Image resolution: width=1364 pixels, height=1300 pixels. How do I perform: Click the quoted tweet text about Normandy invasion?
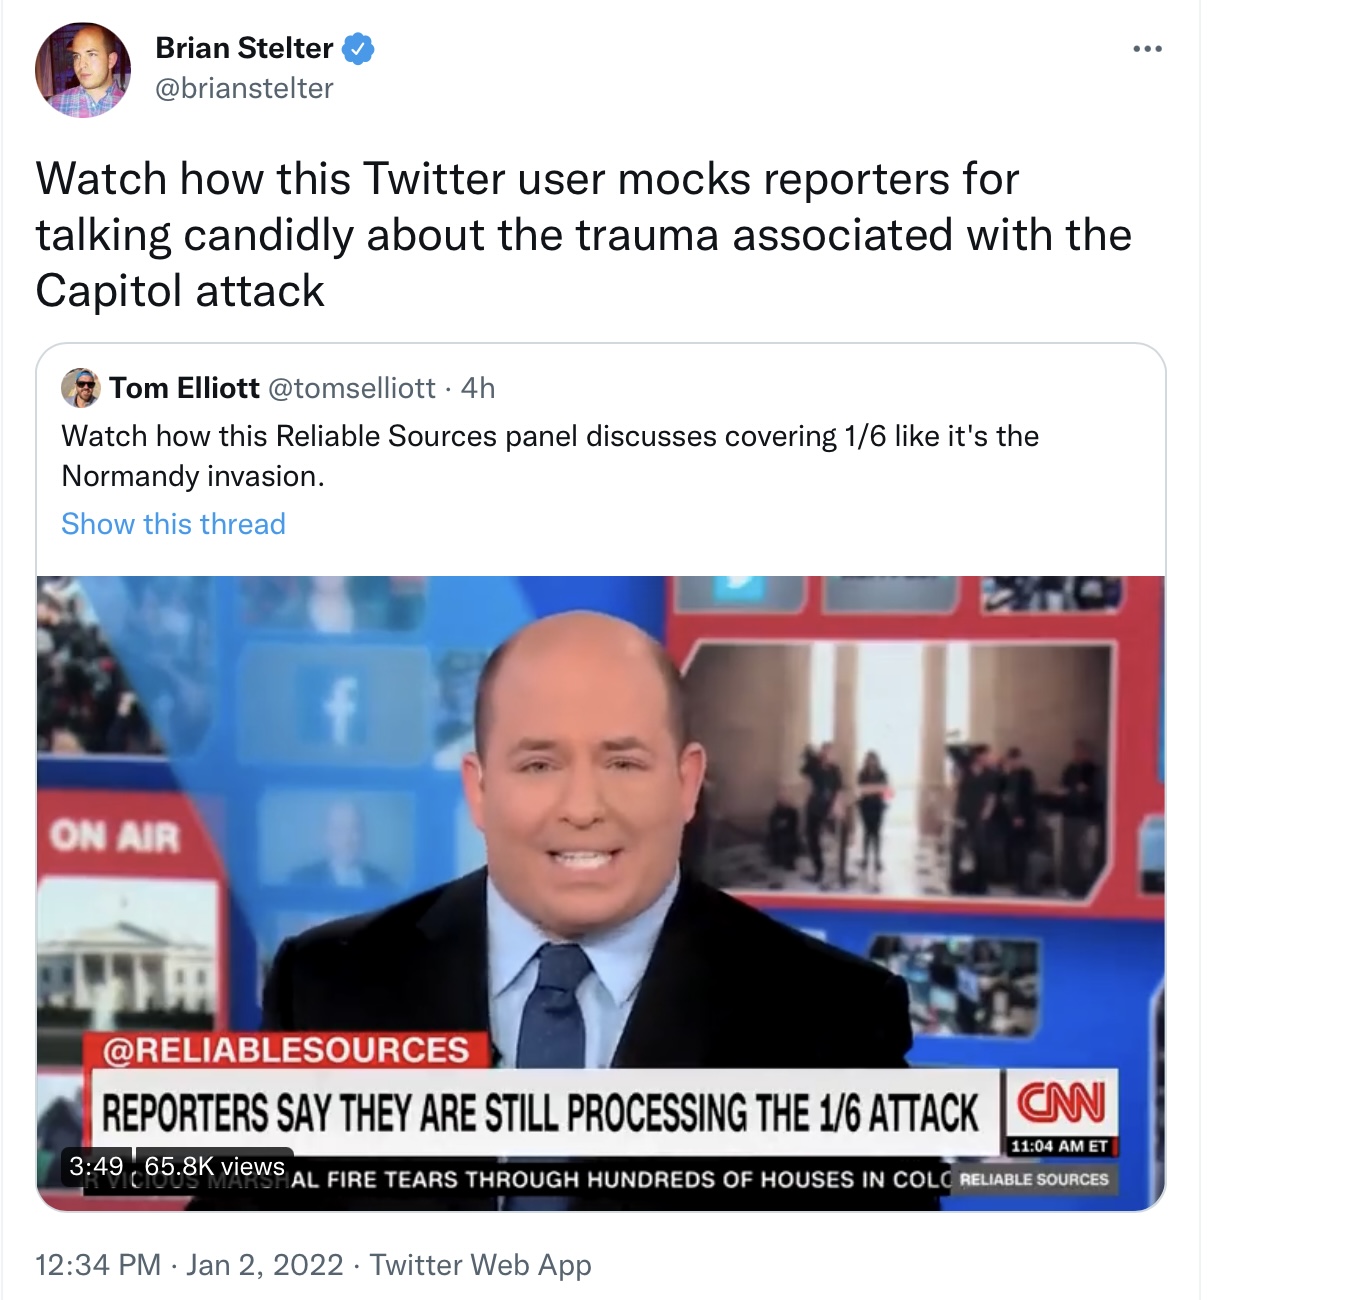[x=550, y=456]
